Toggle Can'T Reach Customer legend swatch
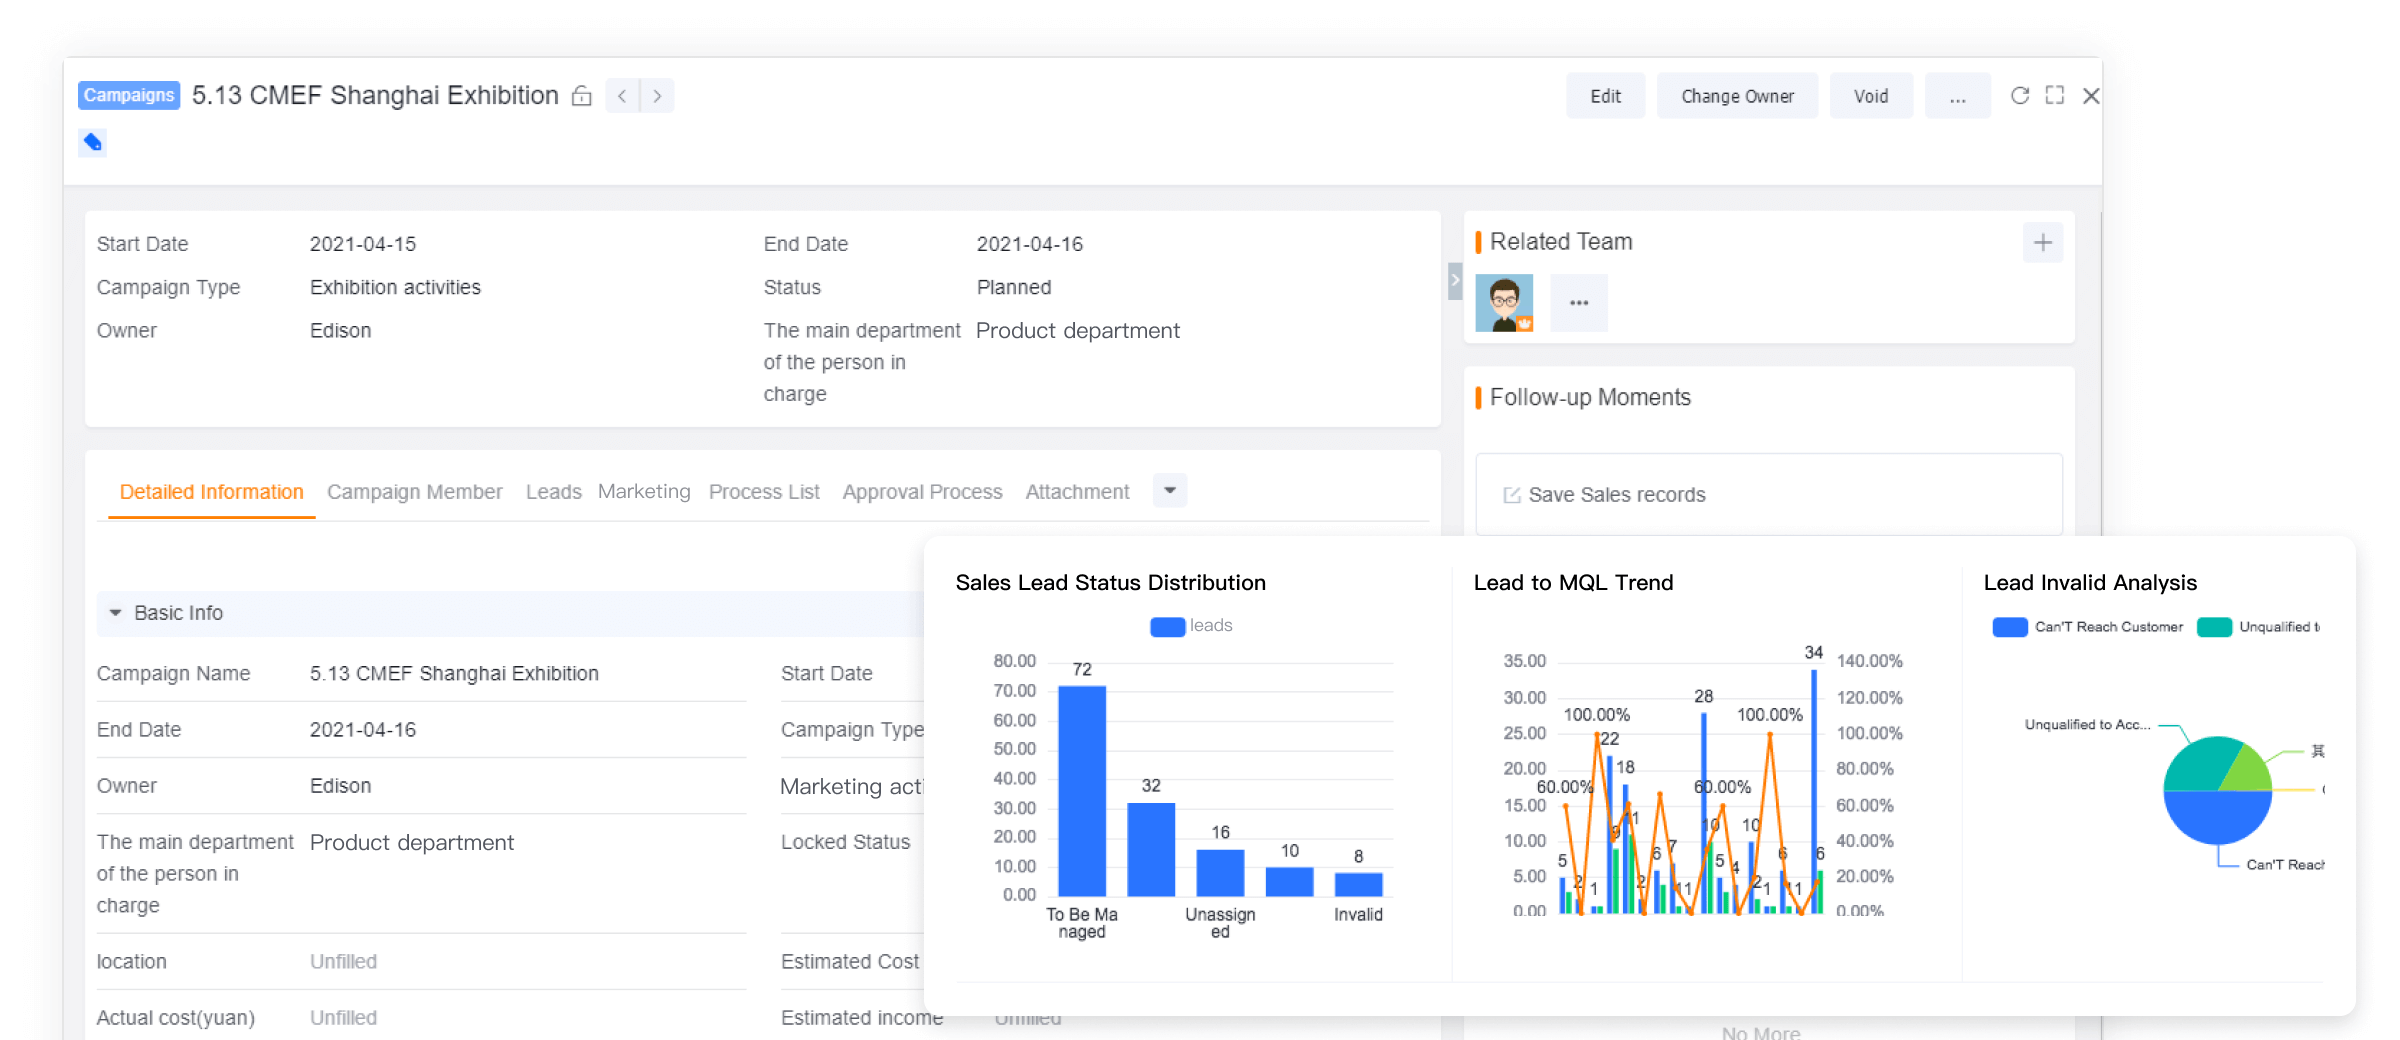2400x1040 pixels. (2009, 627)
